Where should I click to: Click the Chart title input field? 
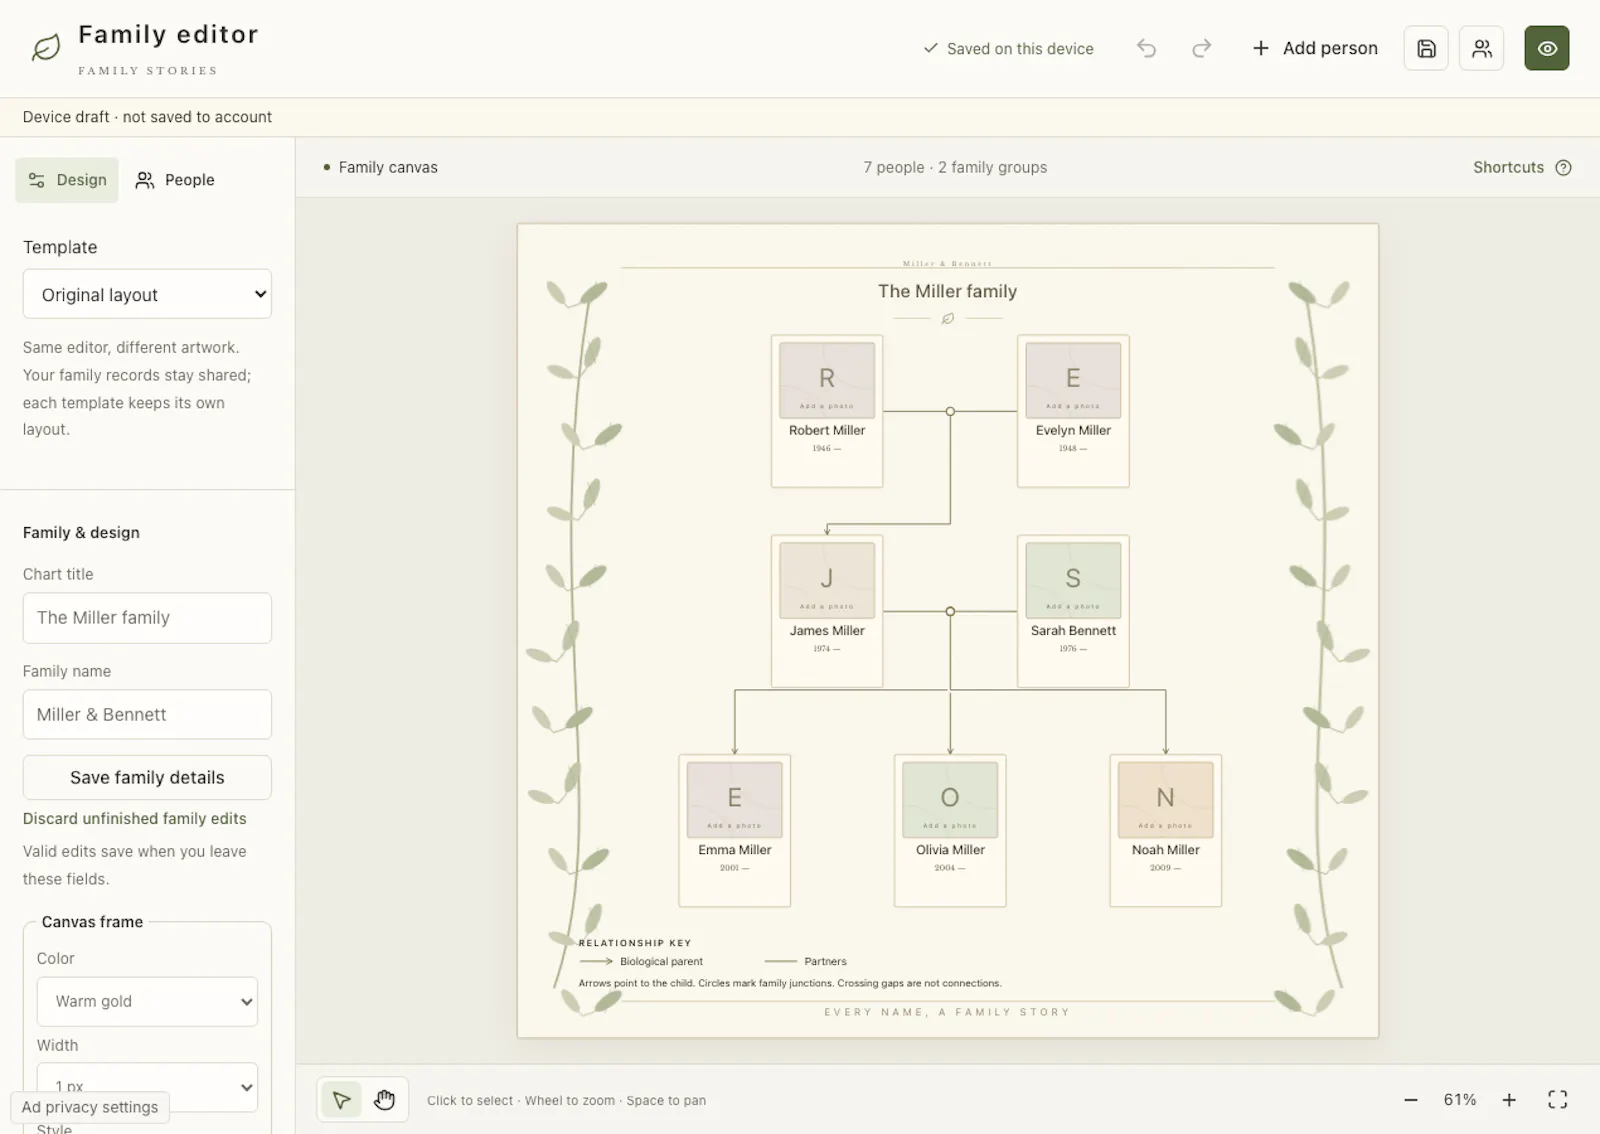click(147, 618)
